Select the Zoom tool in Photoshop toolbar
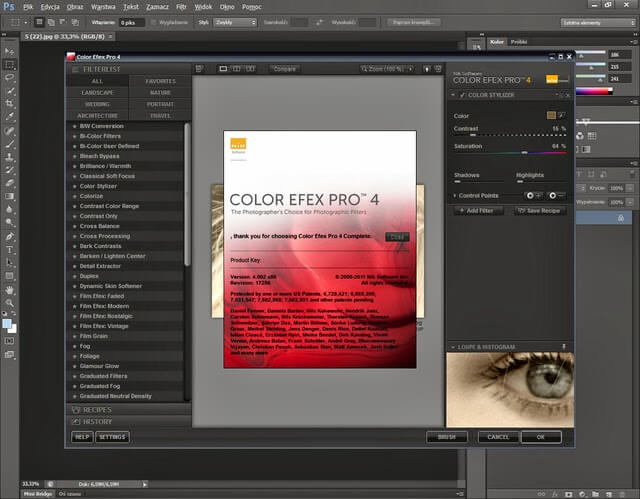 click(9, 303)
